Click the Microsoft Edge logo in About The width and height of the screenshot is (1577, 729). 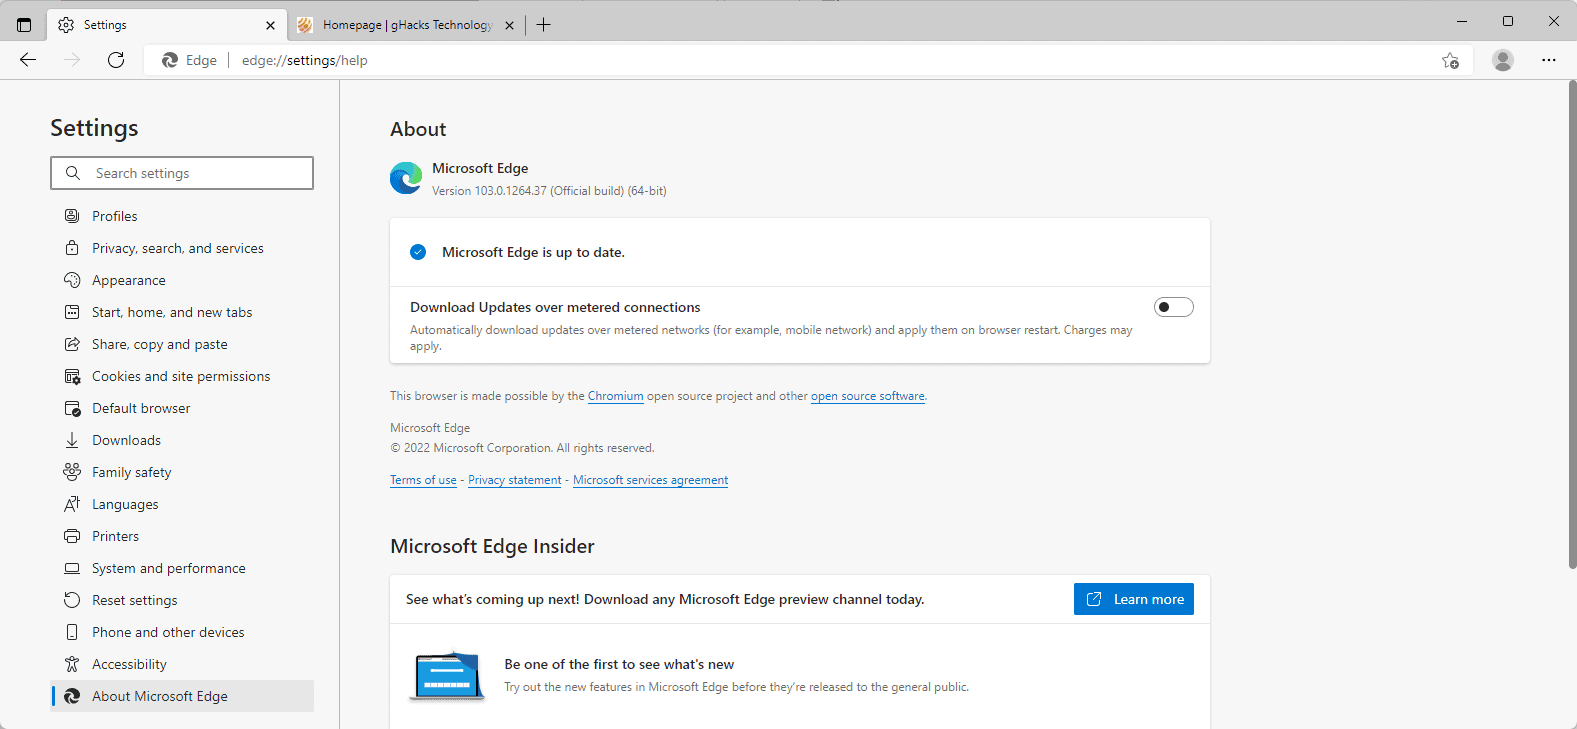point(406,178)
